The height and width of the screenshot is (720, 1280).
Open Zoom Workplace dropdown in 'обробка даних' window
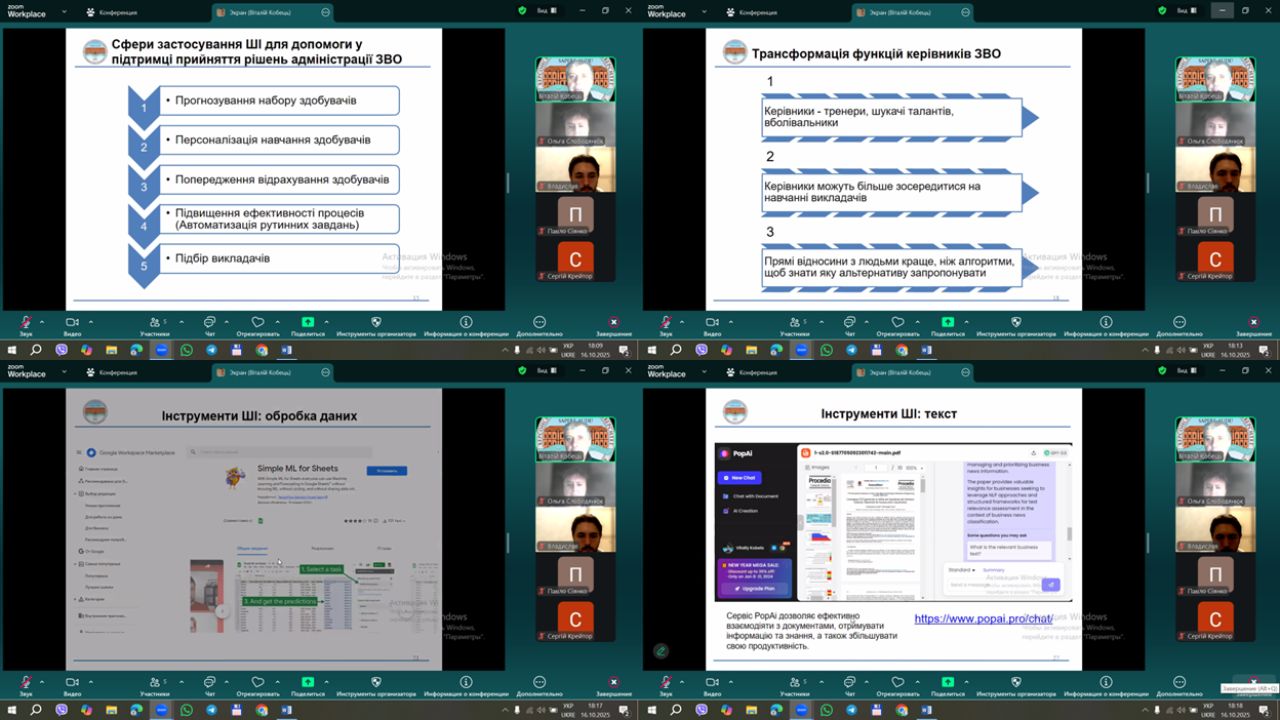[64, 372]
